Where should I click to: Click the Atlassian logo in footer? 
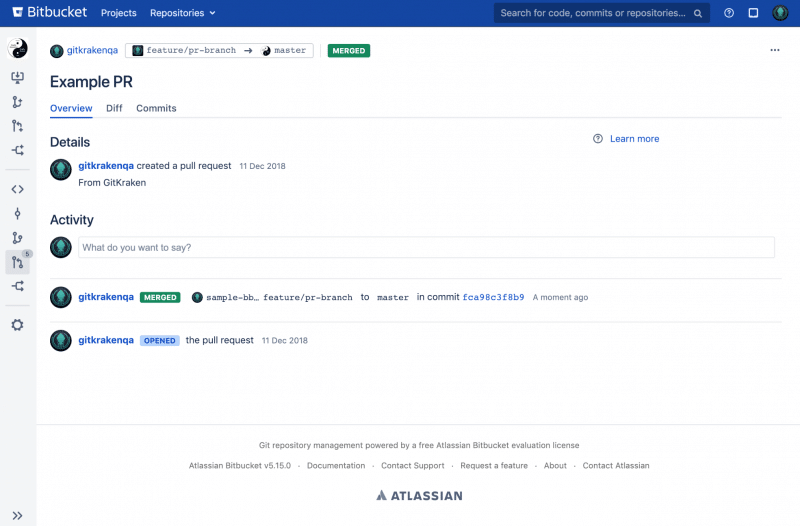click(x=419, y=495)
